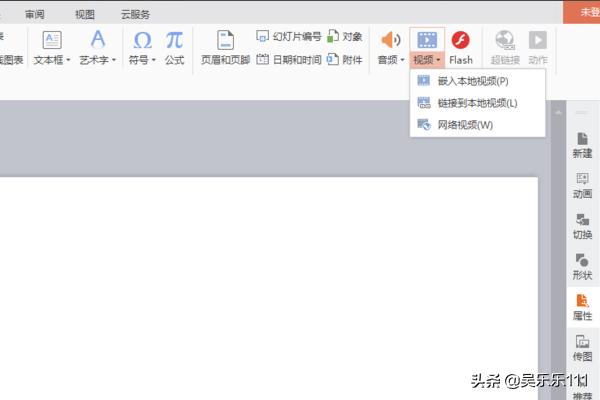Click the 动作 action icon

(538, 40)
